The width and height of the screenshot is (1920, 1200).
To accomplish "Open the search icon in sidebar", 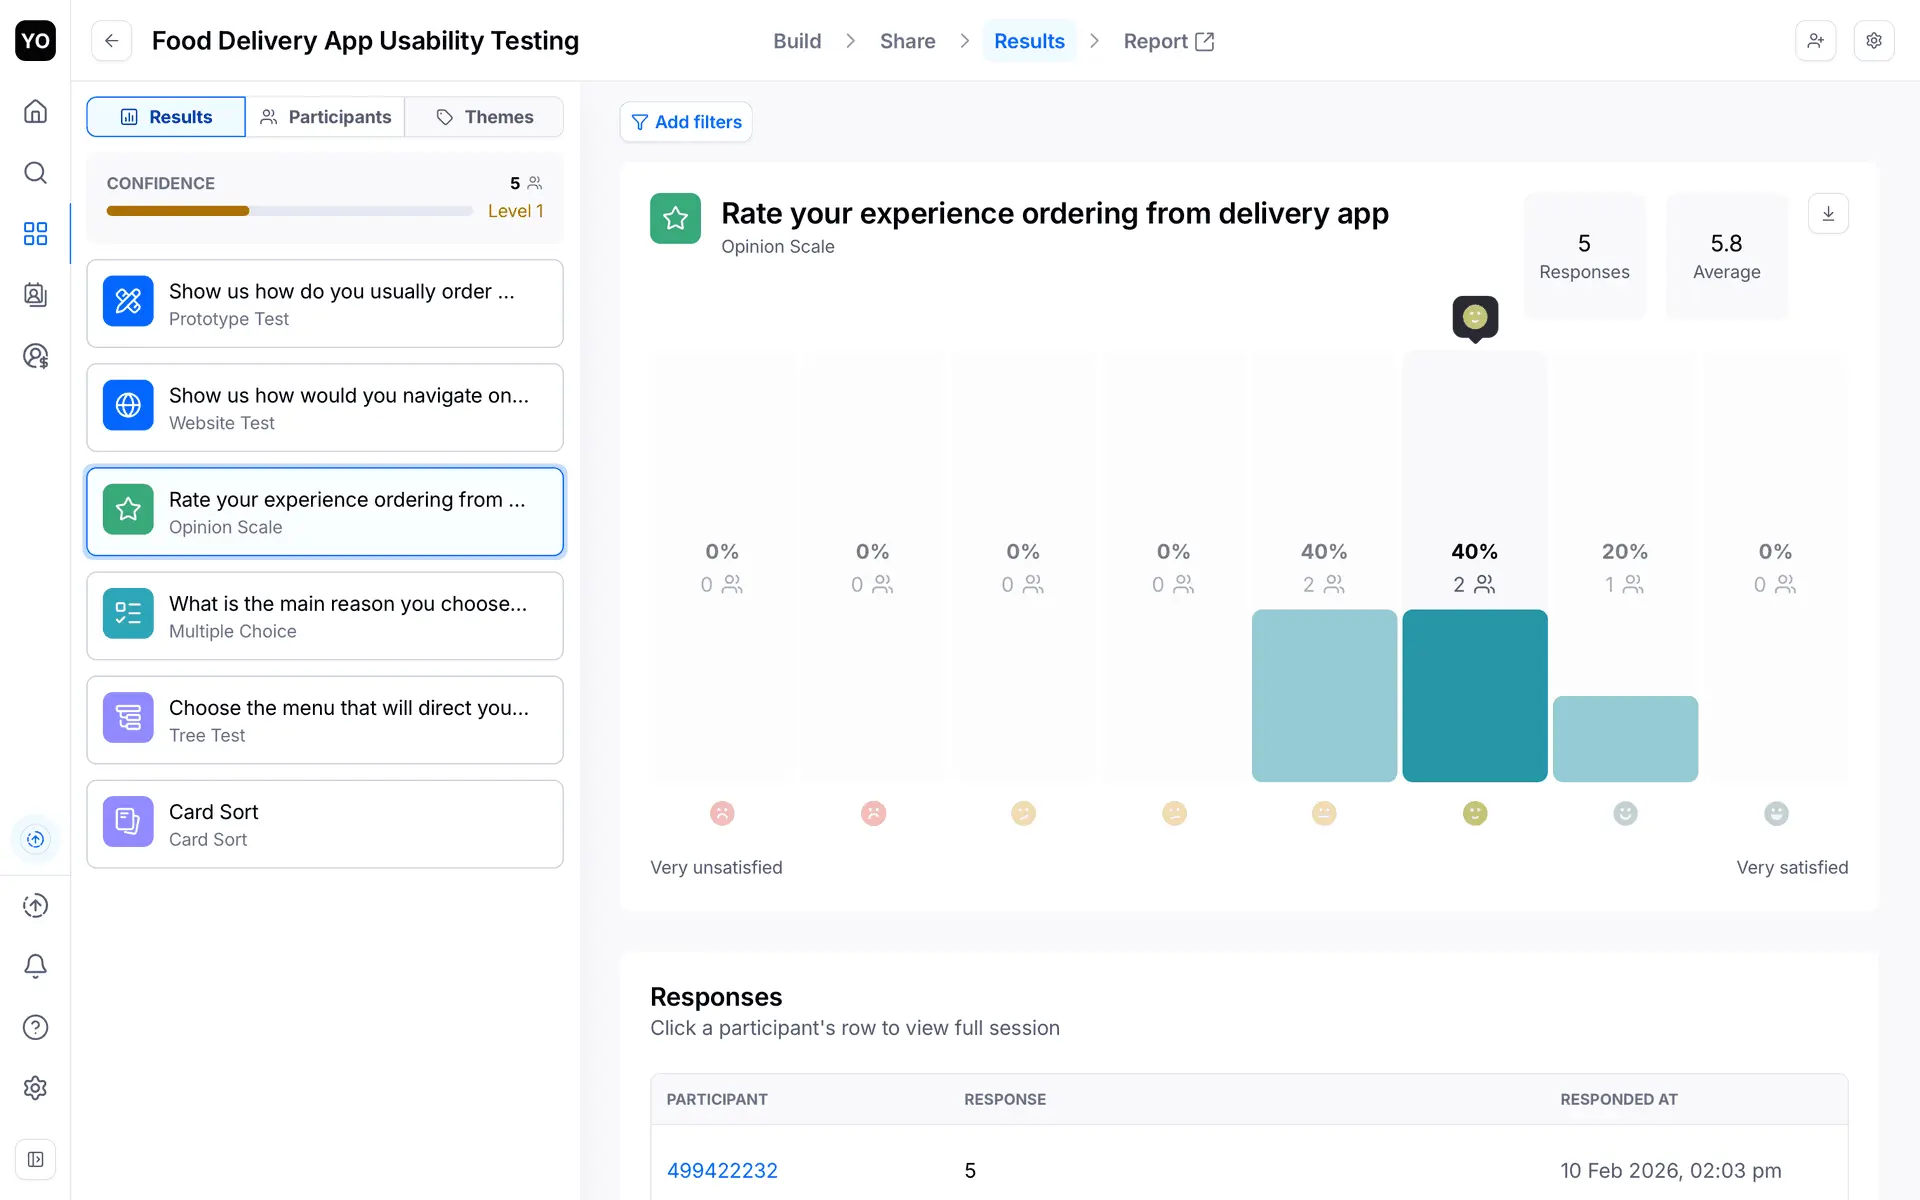I will [35, 172].
